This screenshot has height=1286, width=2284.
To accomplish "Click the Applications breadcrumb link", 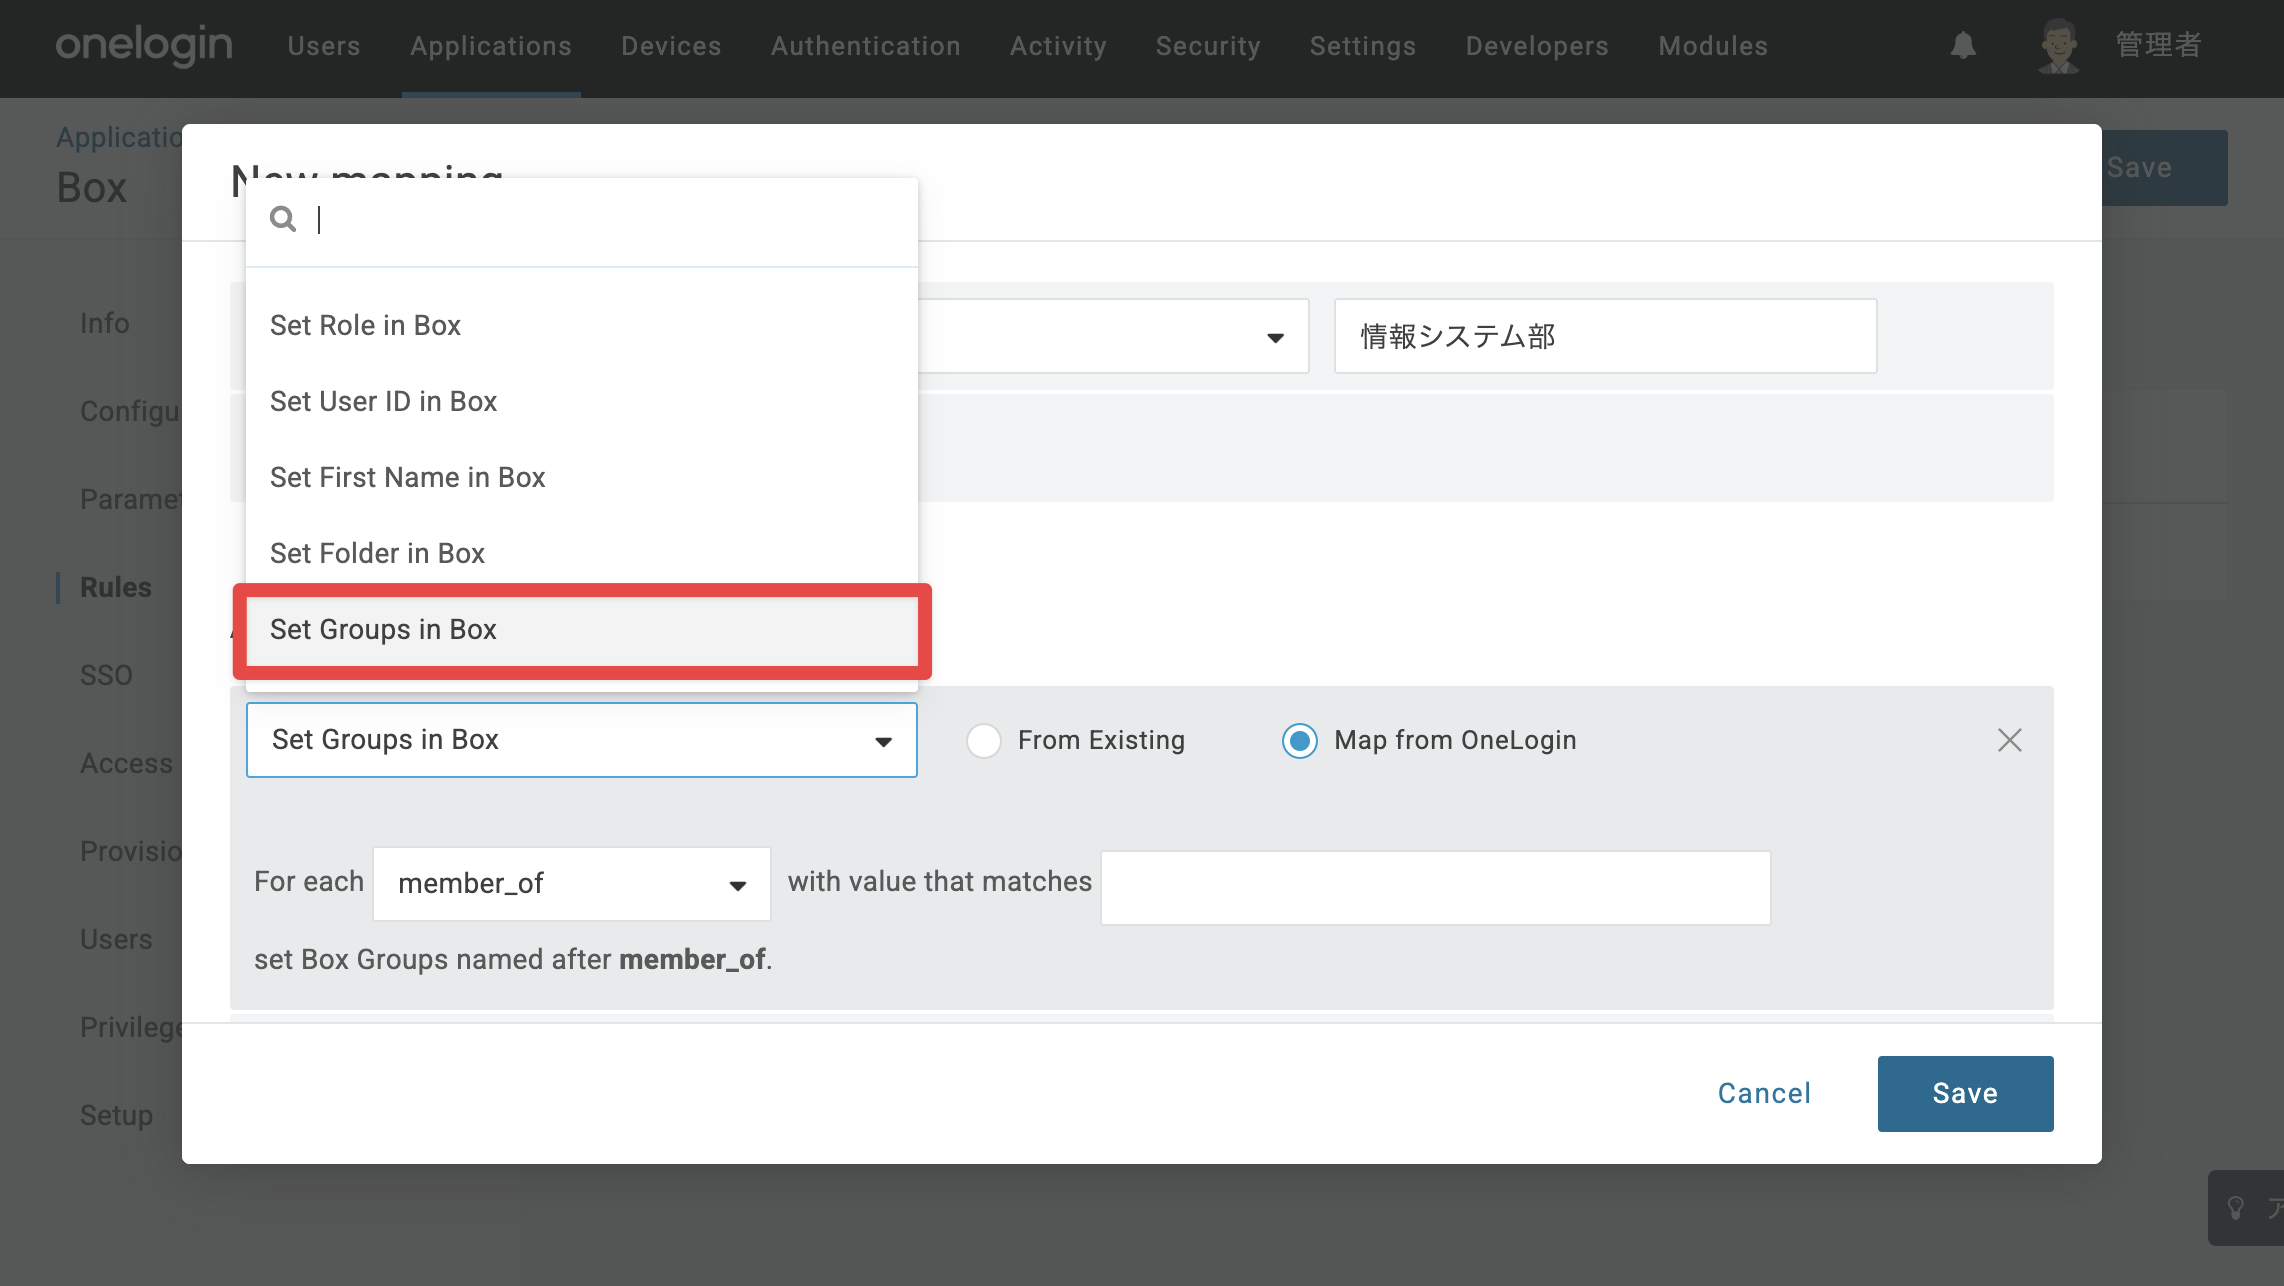I will coord(119,137).
